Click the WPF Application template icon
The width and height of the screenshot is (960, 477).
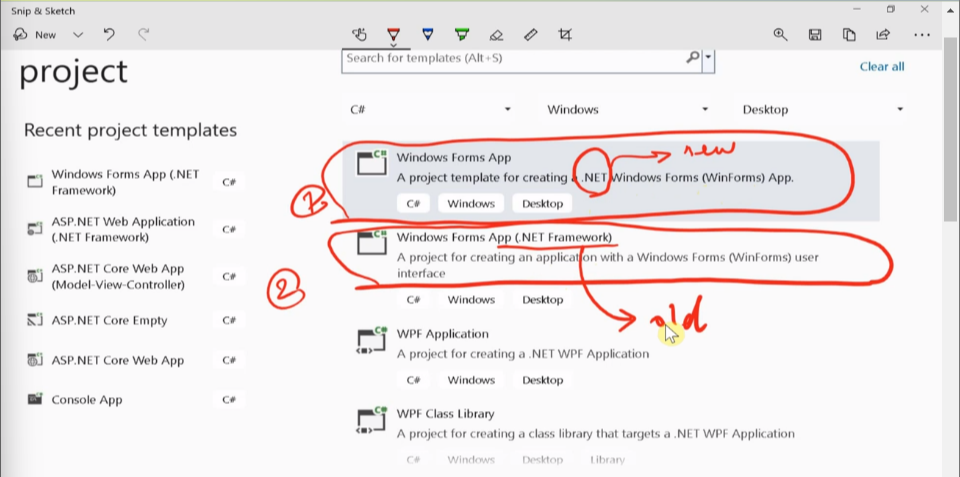[372, 340]
